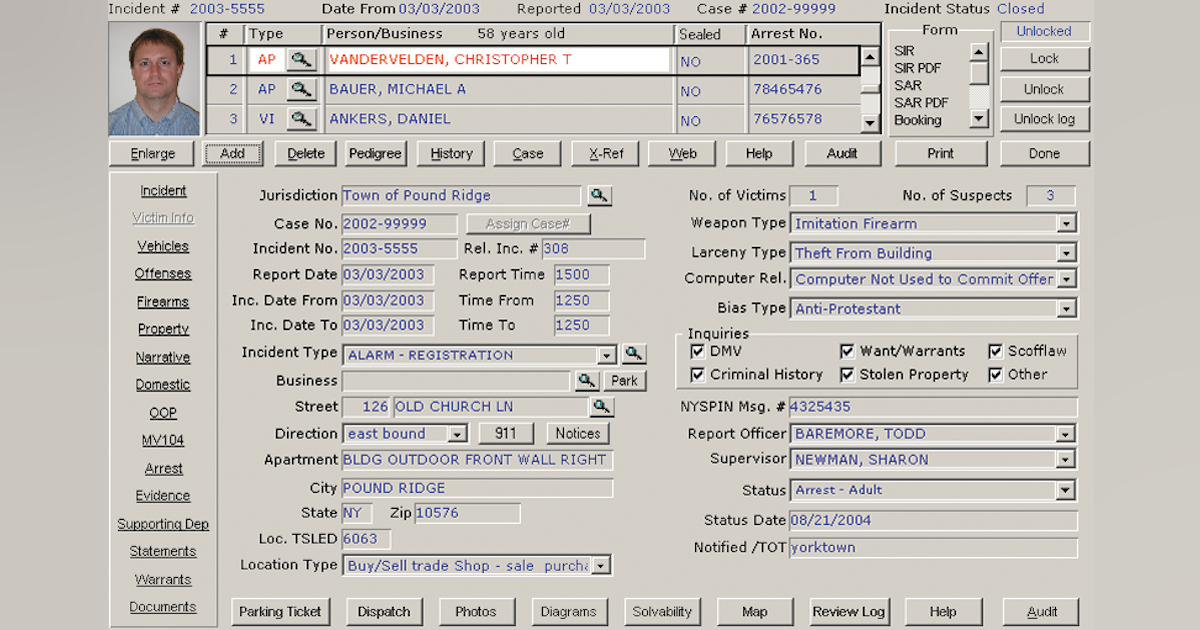The width and height of the screenshot is (1200, 630).
Task: Select Booking in the Form list
Action: pyautogui.click(x=916, y=119)
